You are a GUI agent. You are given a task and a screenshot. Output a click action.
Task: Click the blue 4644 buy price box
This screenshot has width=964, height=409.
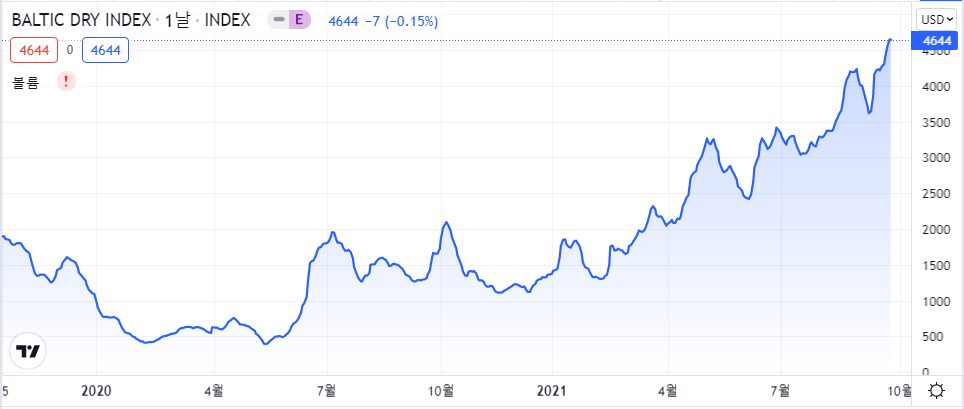105,50
